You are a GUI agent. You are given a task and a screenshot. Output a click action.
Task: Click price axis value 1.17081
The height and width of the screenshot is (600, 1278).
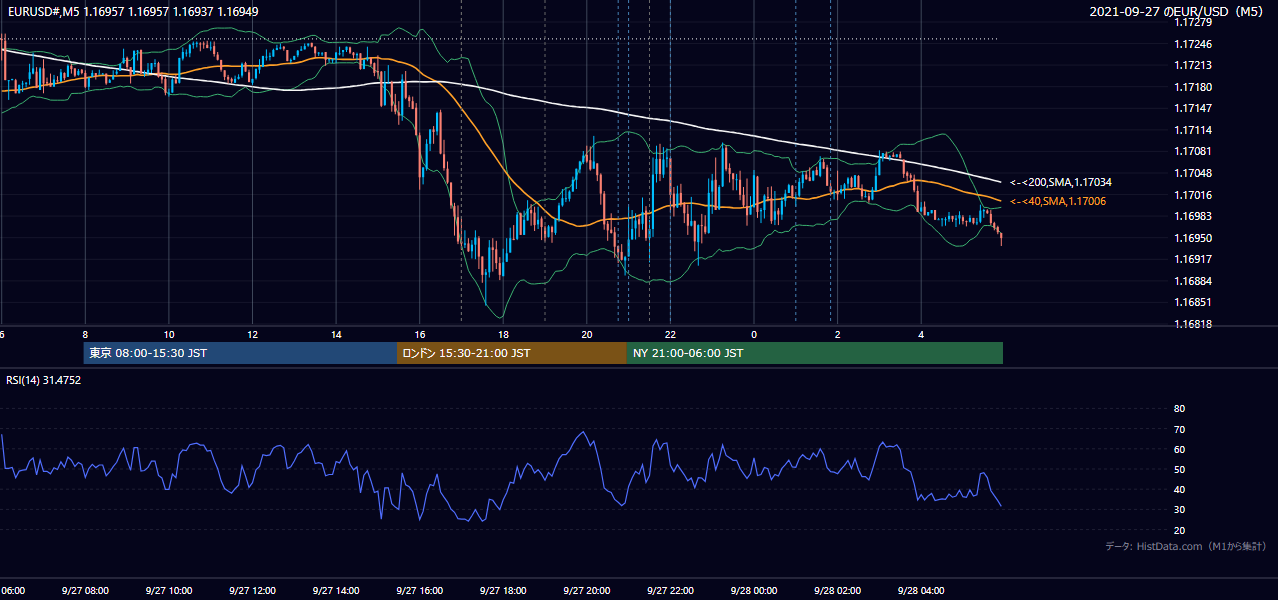[x=1192, y=151]
